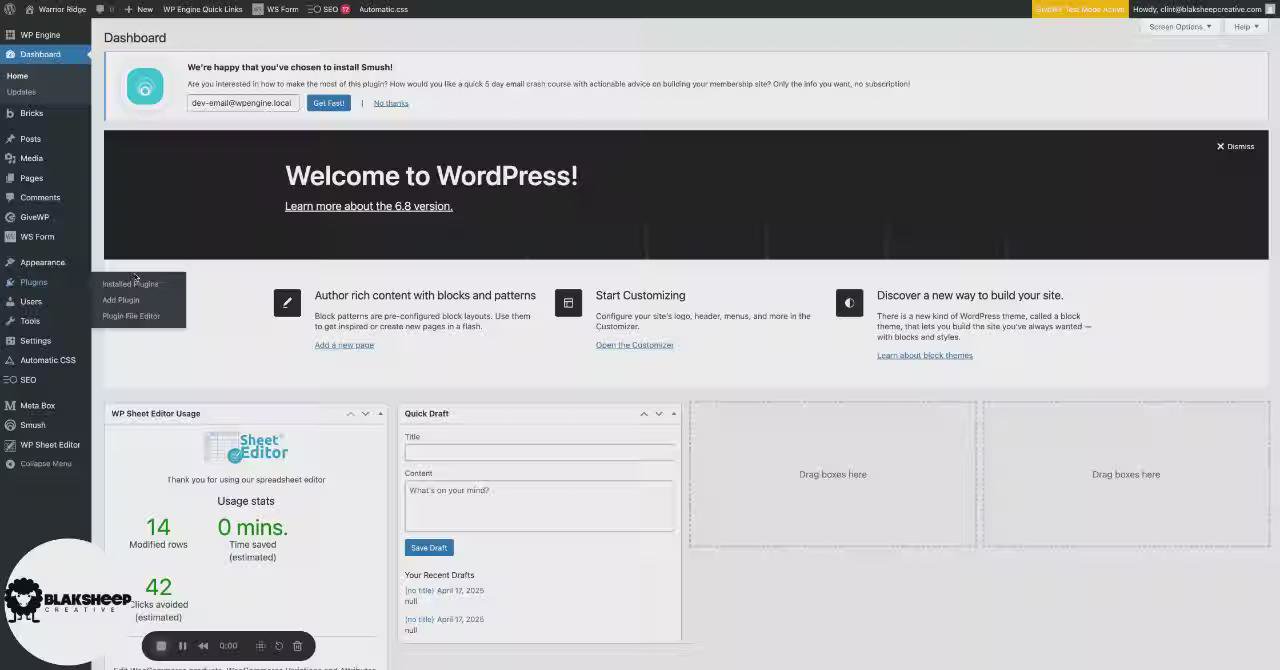Go to Updates under Dashboard
The width and height of the screenshot is (1280, 670).
pyautogui.click(x=21, y=92)
